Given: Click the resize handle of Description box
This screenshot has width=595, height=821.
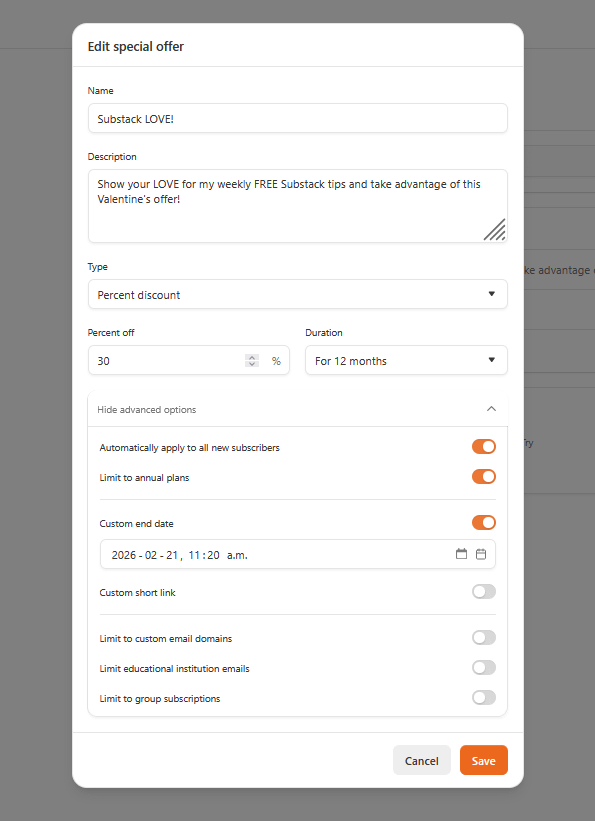Looking at the screenshot, I should (494, 230).
